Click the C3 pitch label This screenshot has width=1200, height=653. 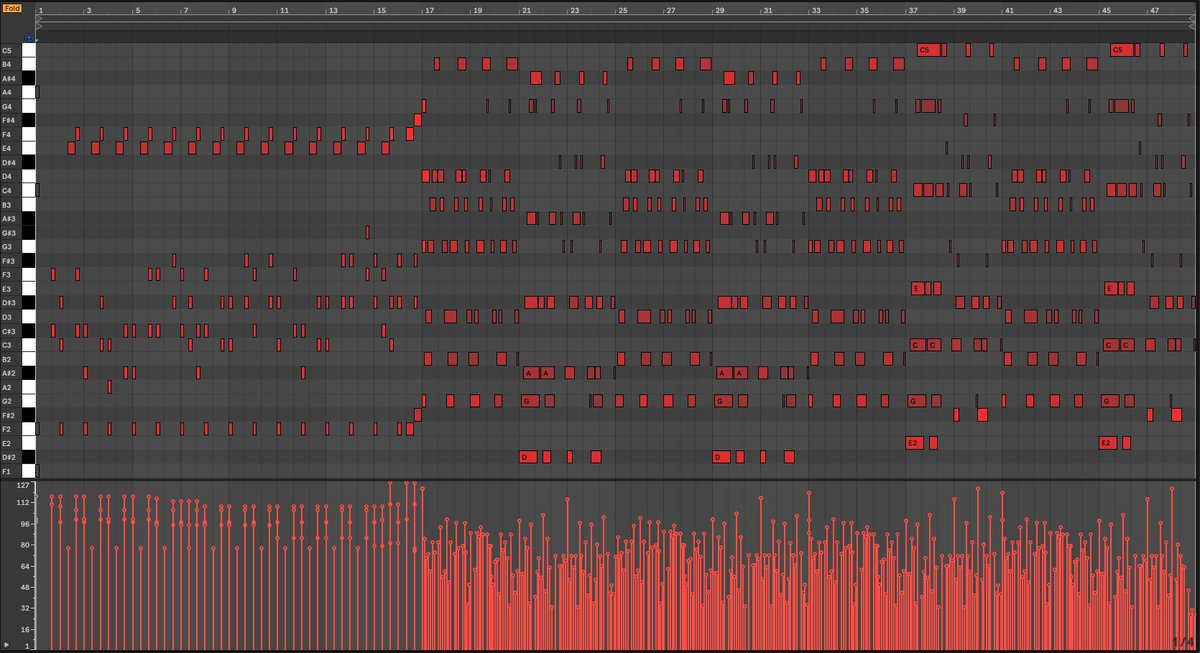point(7,345)
